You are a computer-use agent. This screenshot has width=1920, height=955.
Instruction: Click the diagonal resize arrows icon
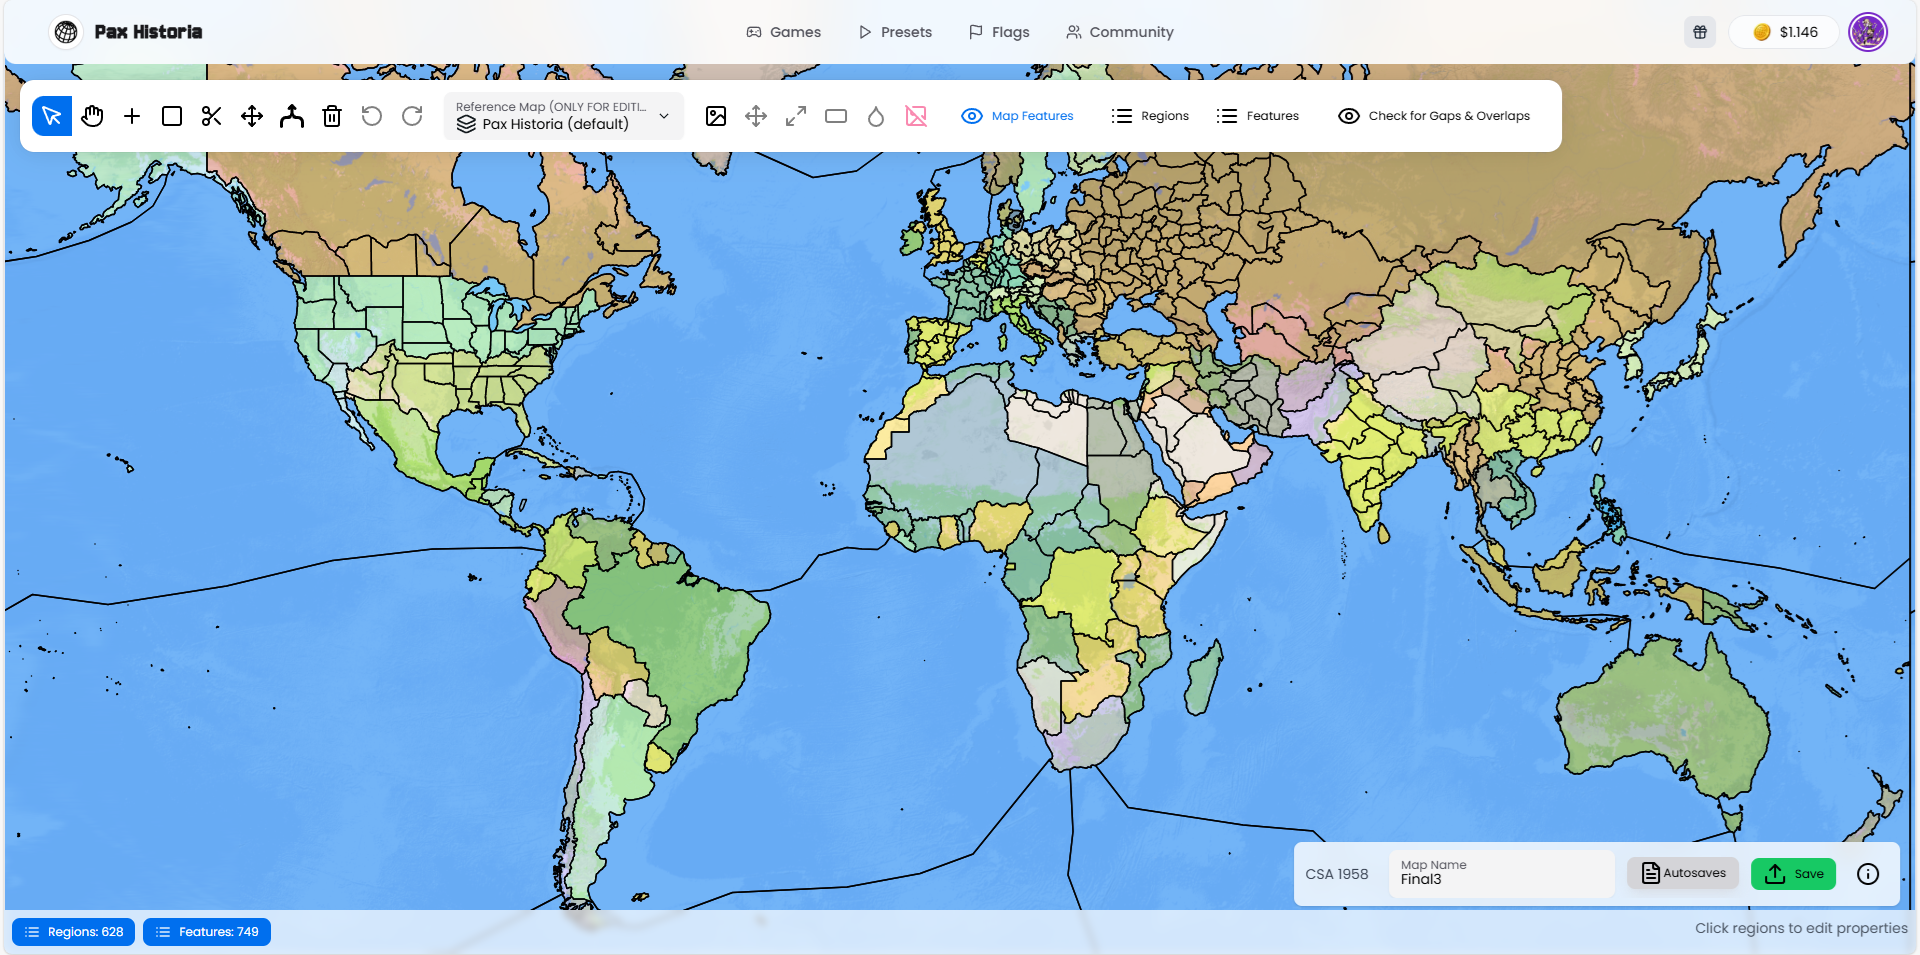(x=796, y=116)
